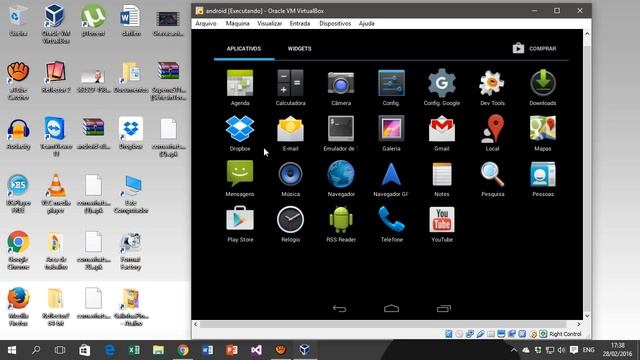Tap the COMPRAR shop button

tap(534, 49)
